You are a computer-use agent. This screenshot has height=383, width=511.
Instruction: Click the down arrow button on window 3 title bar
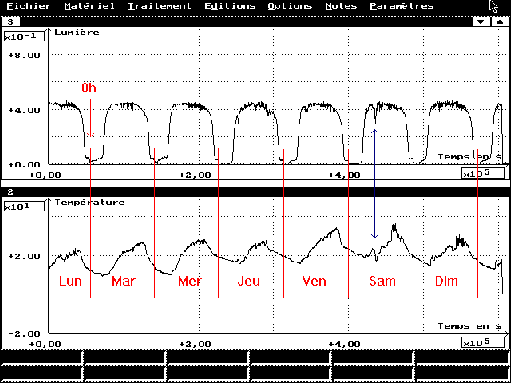[481, 22]
